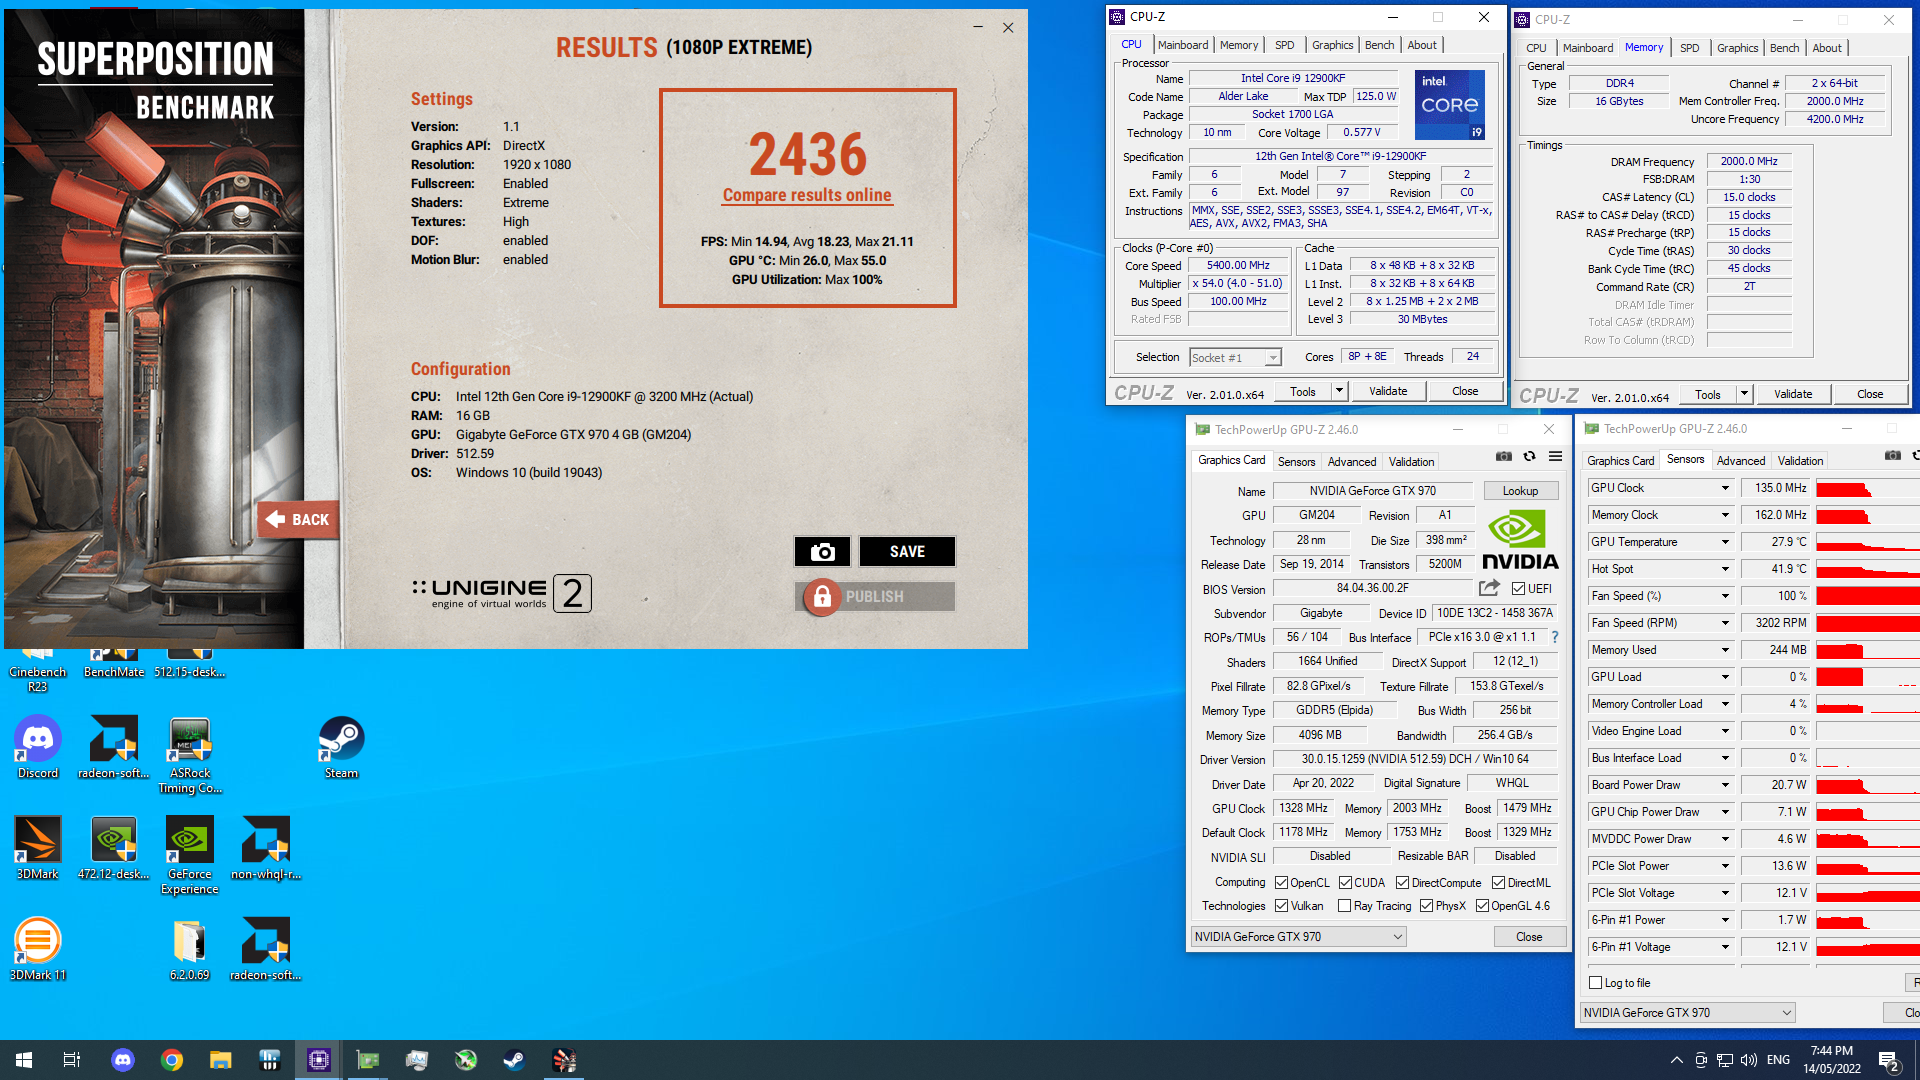
Task: Expand the Memory Clock sensor dropdown
Action: pyautogui.click(x=1725, y=515)
